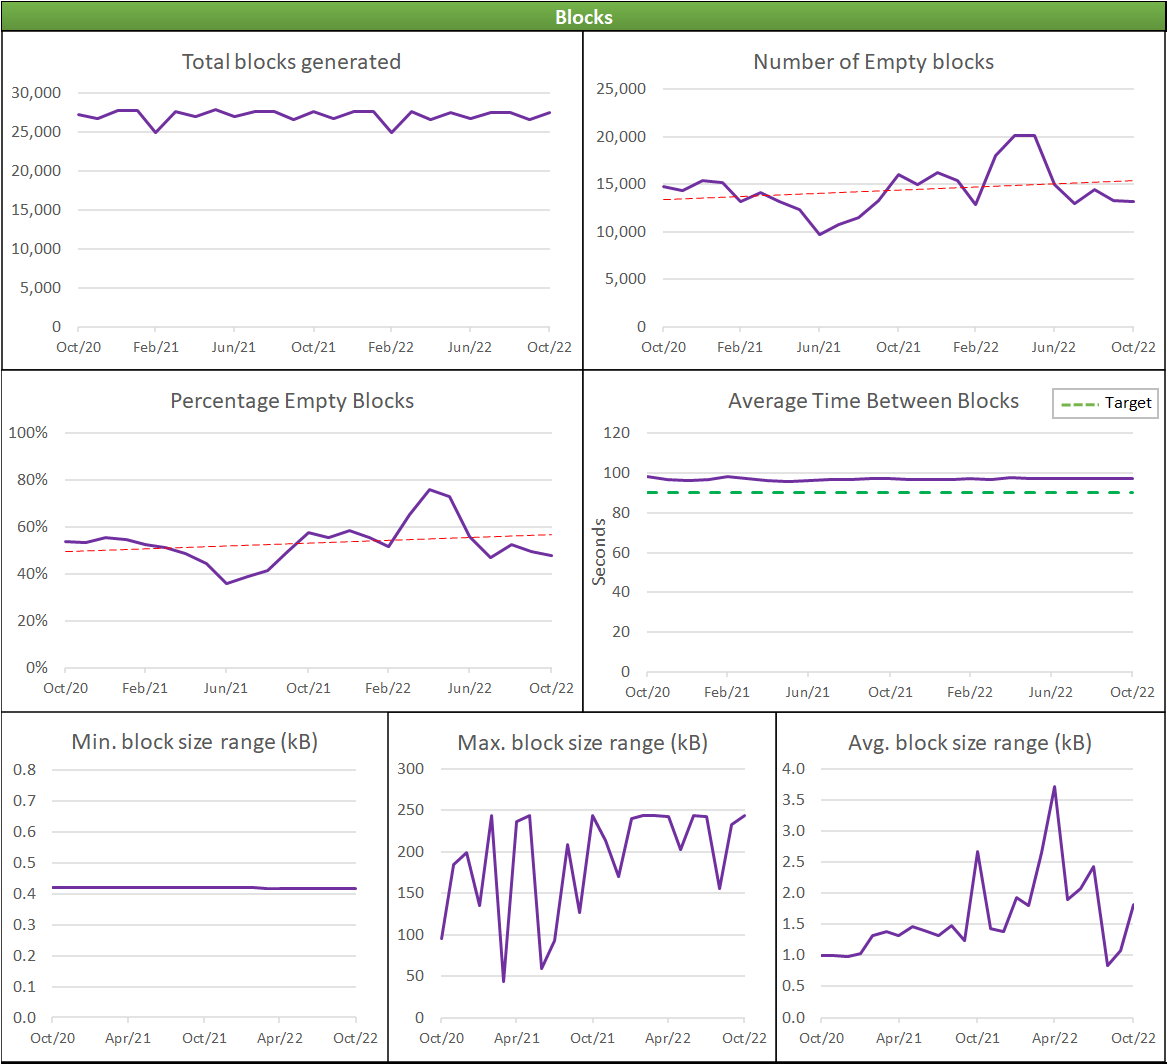The width and height of the screenshot is (1169, 1064).
Task: Click the Seconds axis label
Action: [599, 552]
